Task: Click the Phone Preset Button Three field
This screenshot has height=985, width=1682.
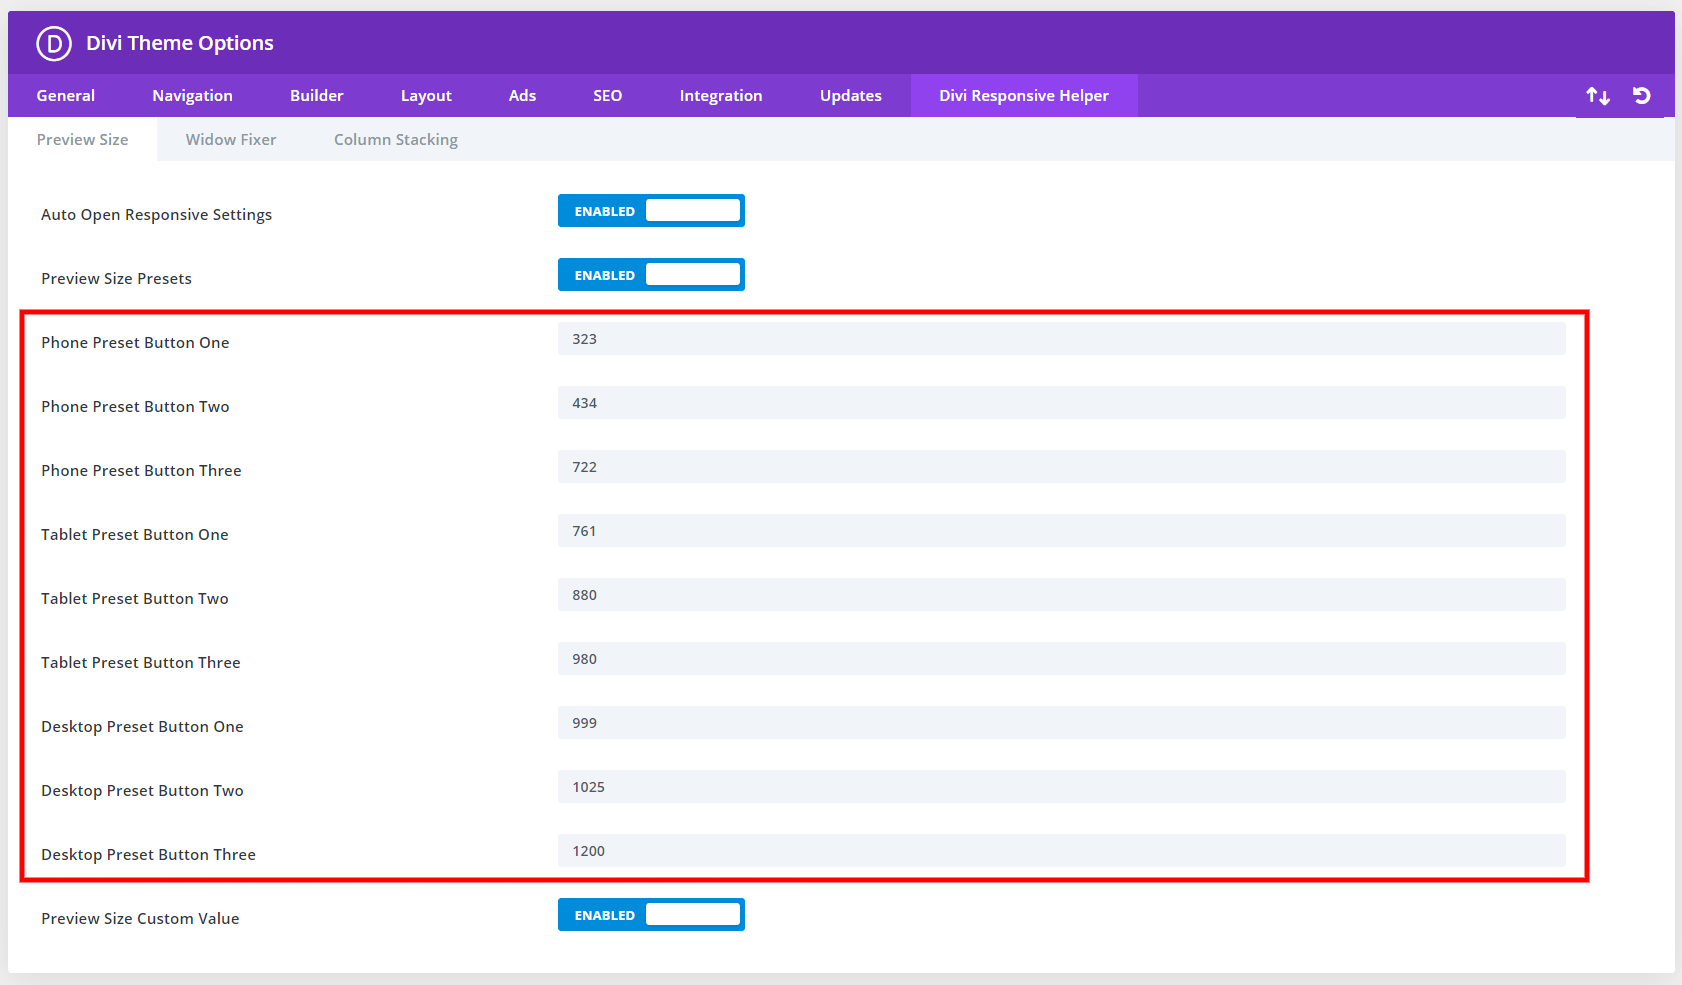Action: coord(1062,467)
